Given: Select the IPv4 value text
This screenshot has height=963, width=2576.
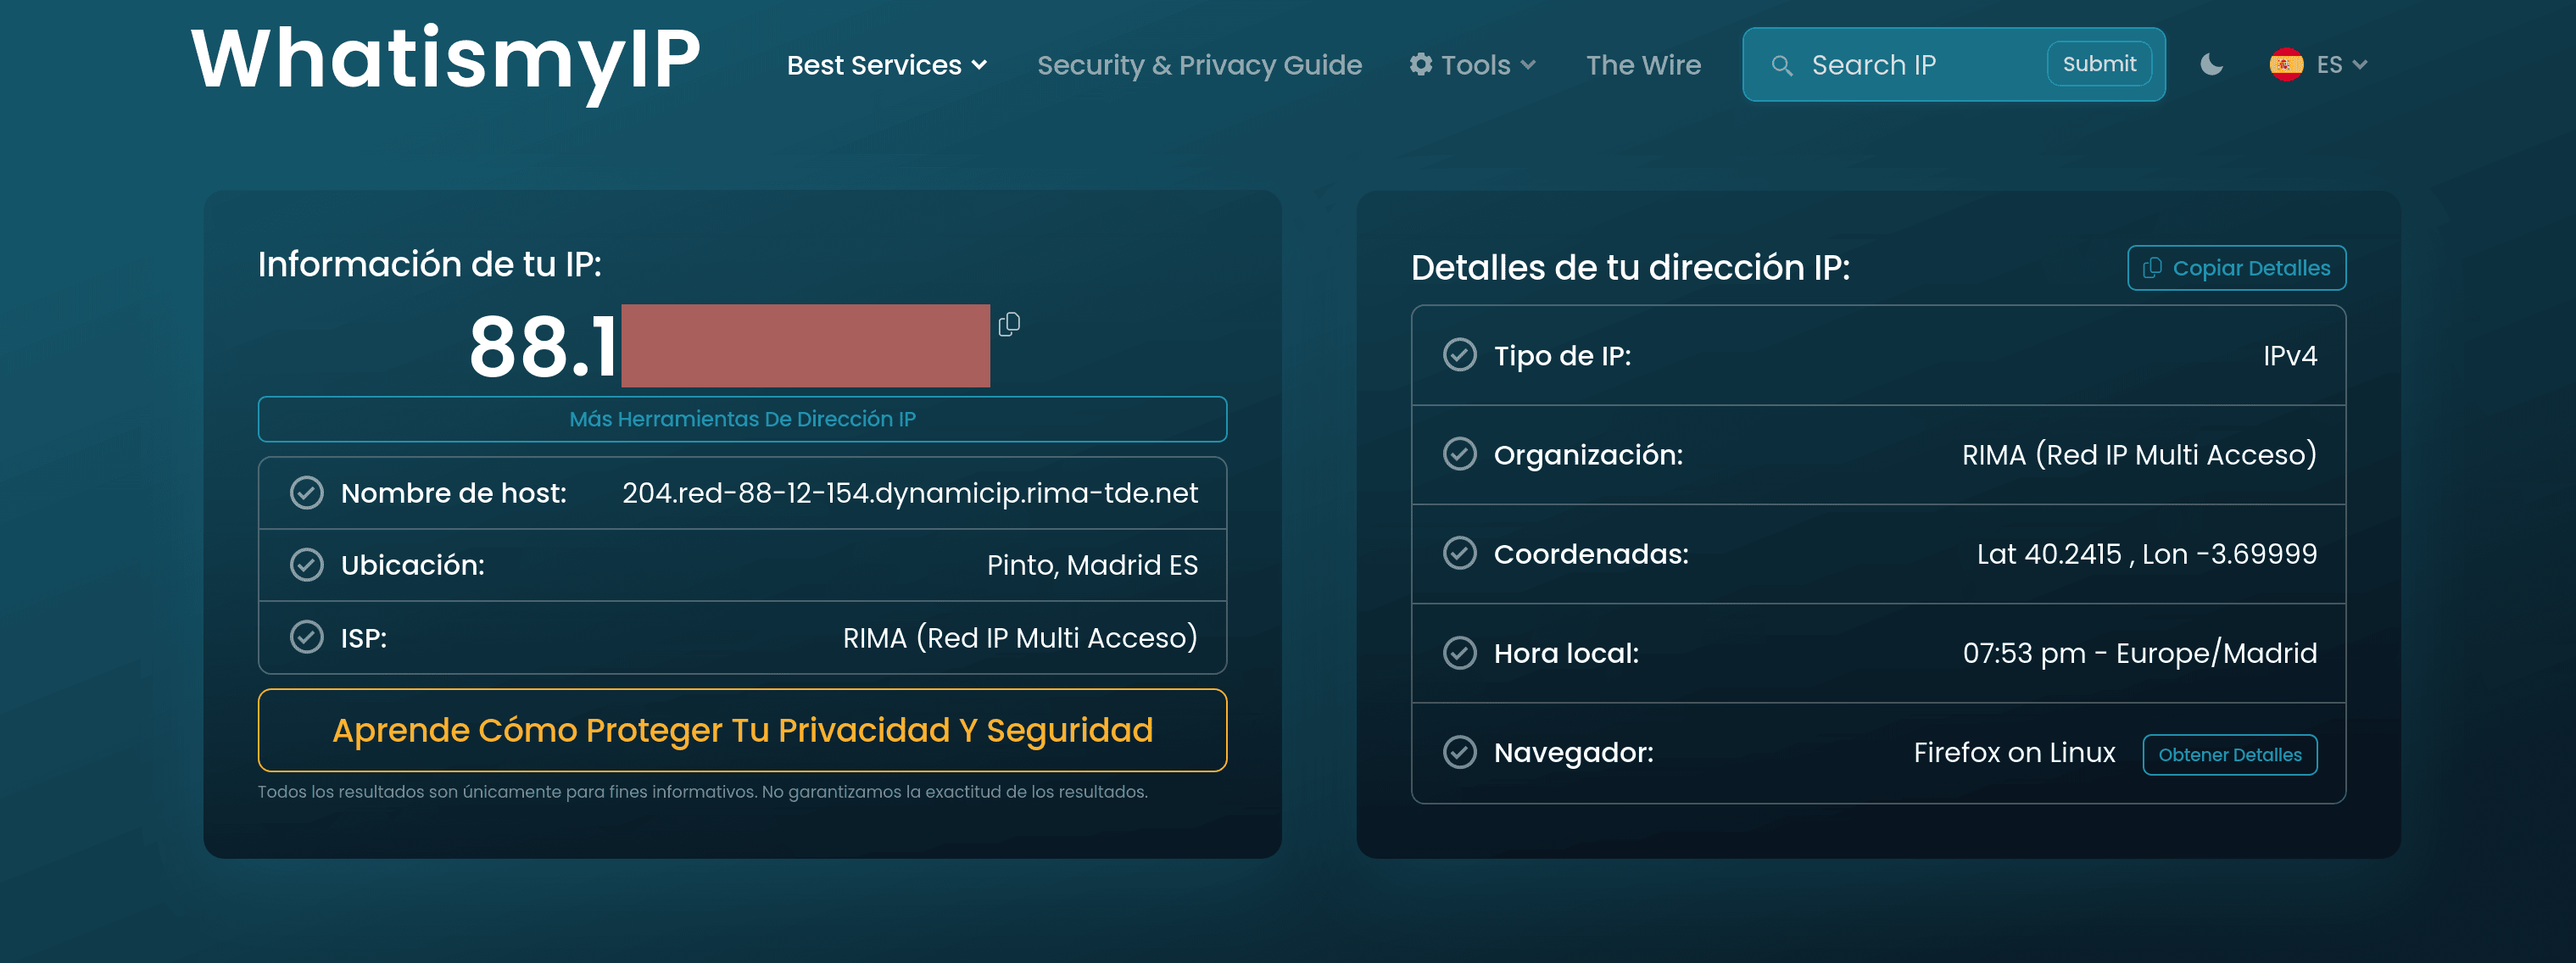Looking at the screenshot, I should 2290,356.
